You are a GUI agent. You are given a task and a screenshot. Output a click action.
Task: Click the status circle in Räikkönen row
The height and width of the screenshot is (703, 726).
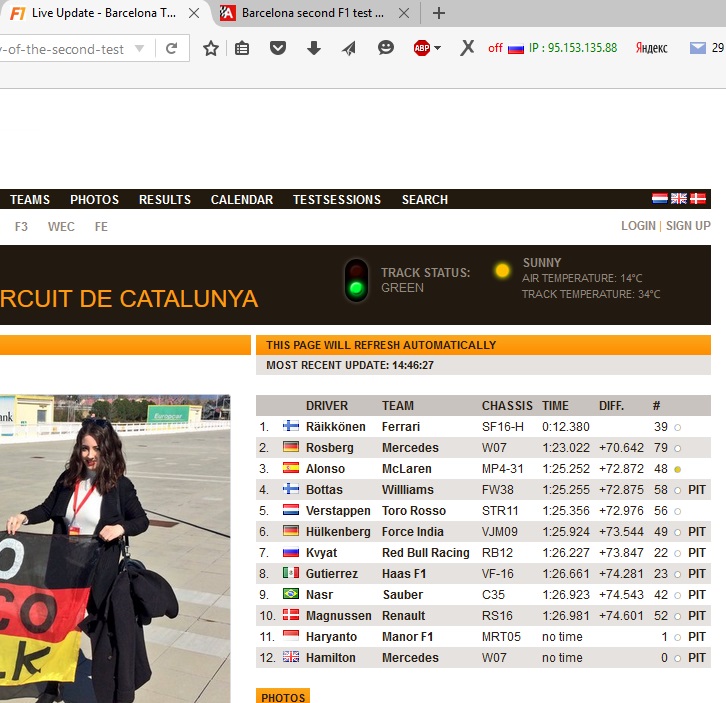click(x=677, y=427)
